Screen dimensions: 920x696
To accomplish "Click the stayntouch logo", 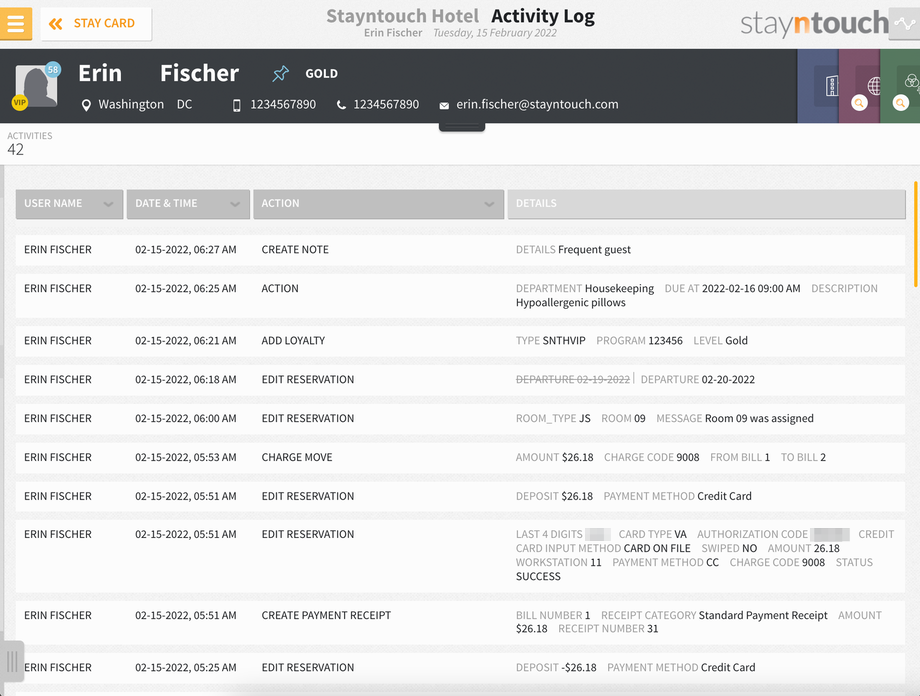I will (814, 23).
